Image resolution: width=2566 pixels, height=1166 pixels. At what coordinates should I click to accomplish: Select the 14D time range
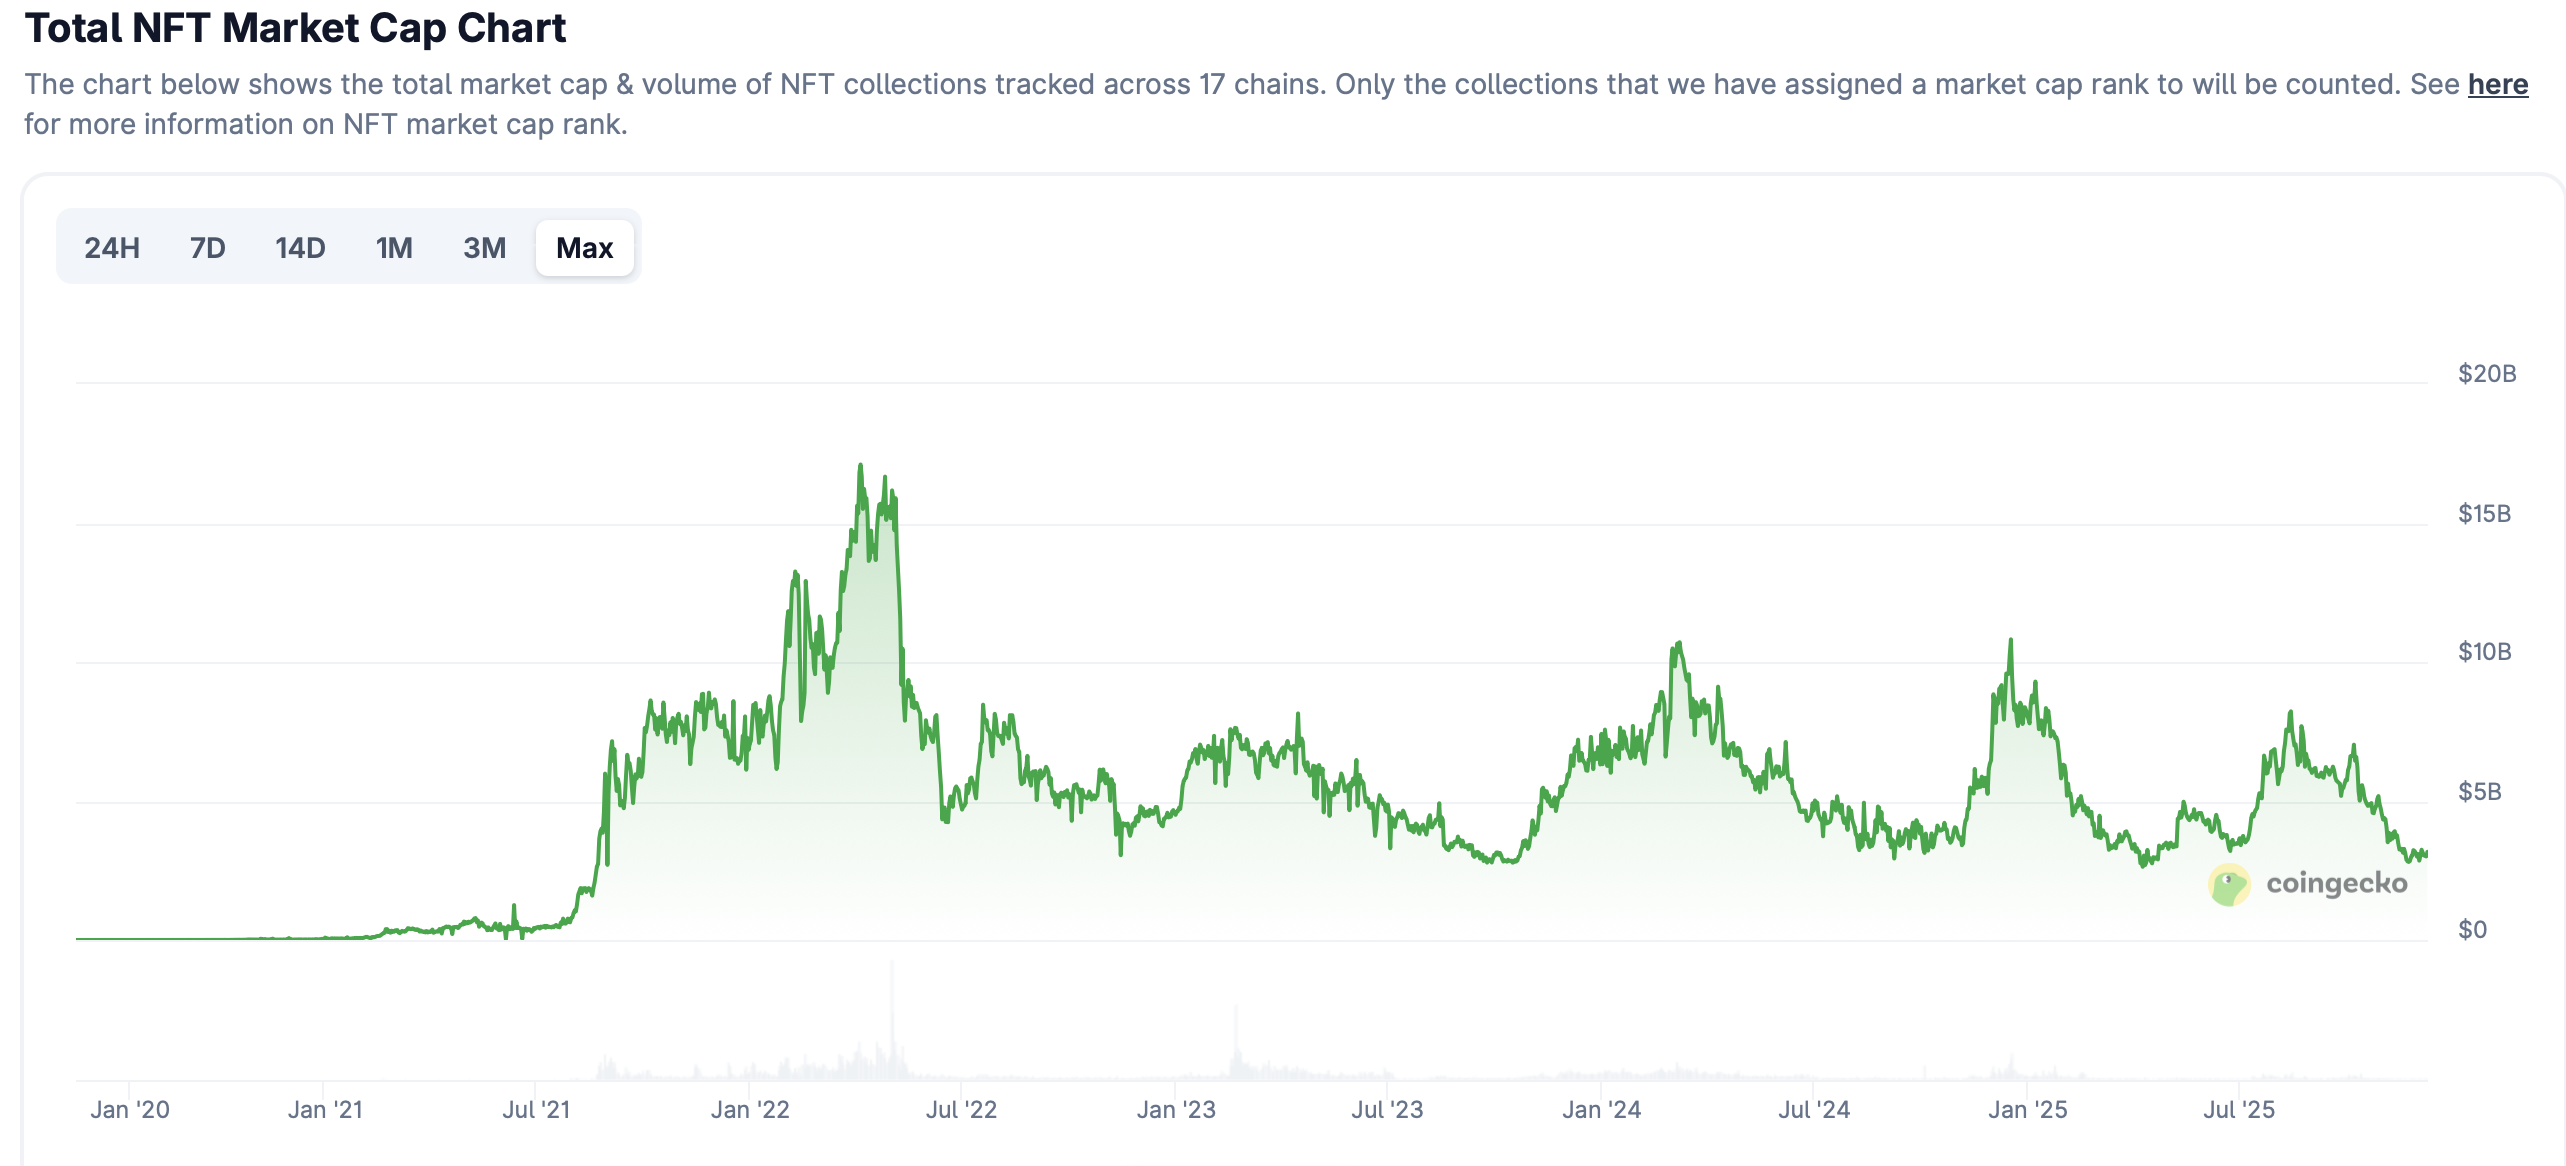tap(299, 247)
